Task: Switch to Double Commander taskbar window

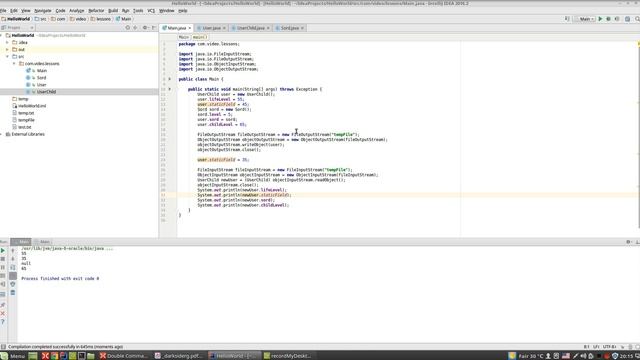Action: [124, 356]
